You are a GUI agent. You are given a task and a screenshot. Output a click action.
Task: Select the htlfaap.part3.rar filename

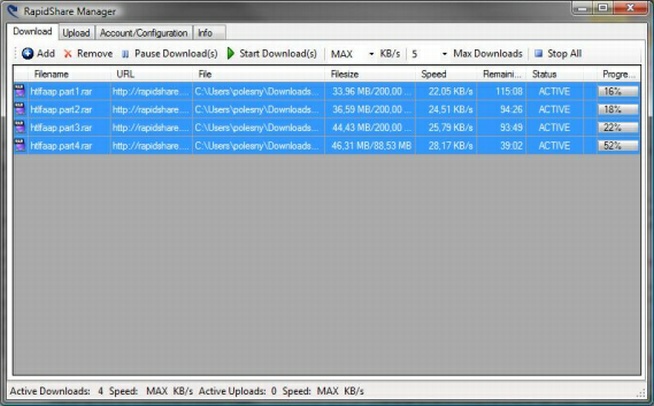click(61, 127)
